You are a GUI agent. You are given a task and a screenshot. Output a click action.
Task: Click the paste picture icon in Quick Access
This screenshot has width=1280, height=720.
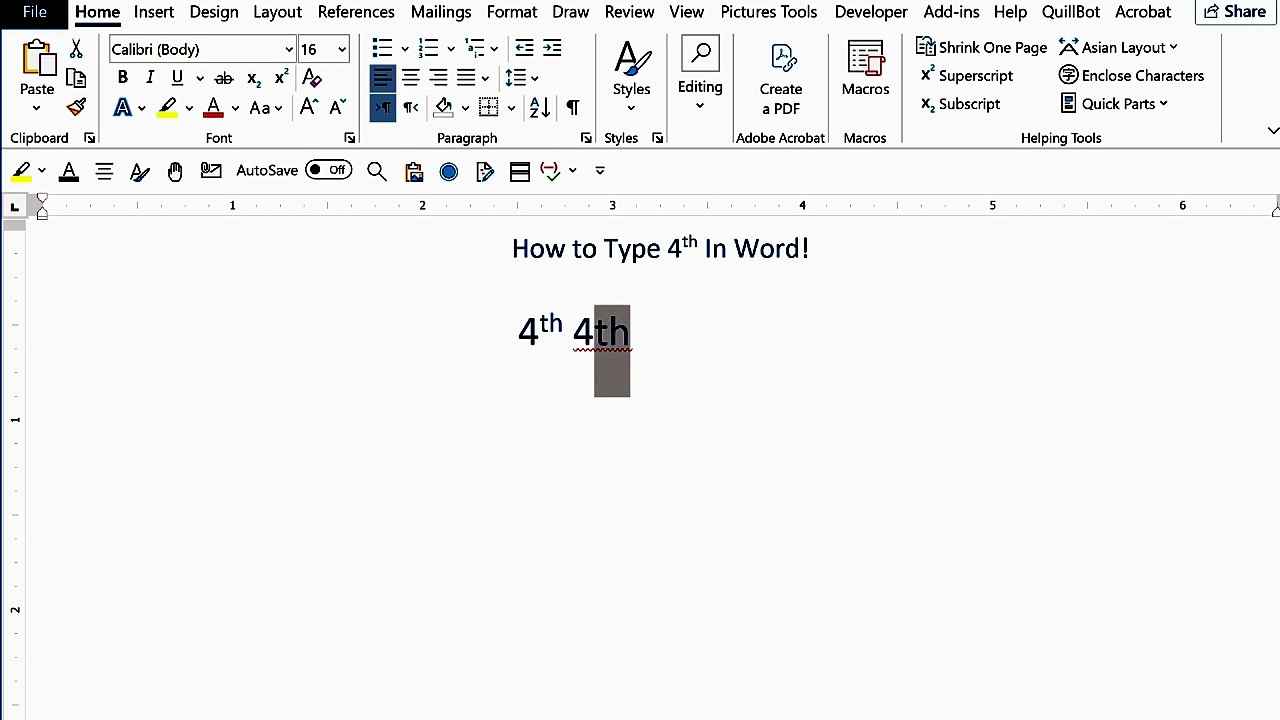coord(414,171)
